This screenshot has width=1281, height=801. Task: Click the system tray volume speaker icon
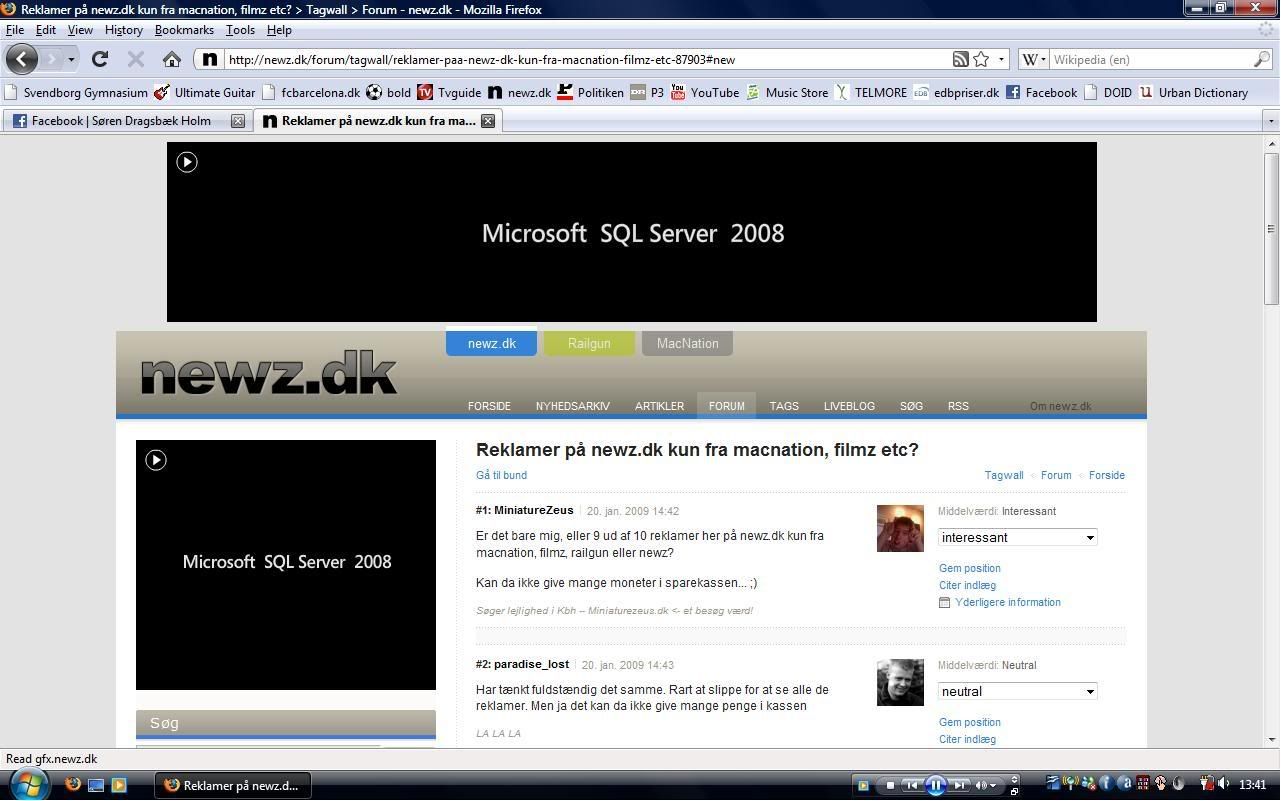(1225, 785)
